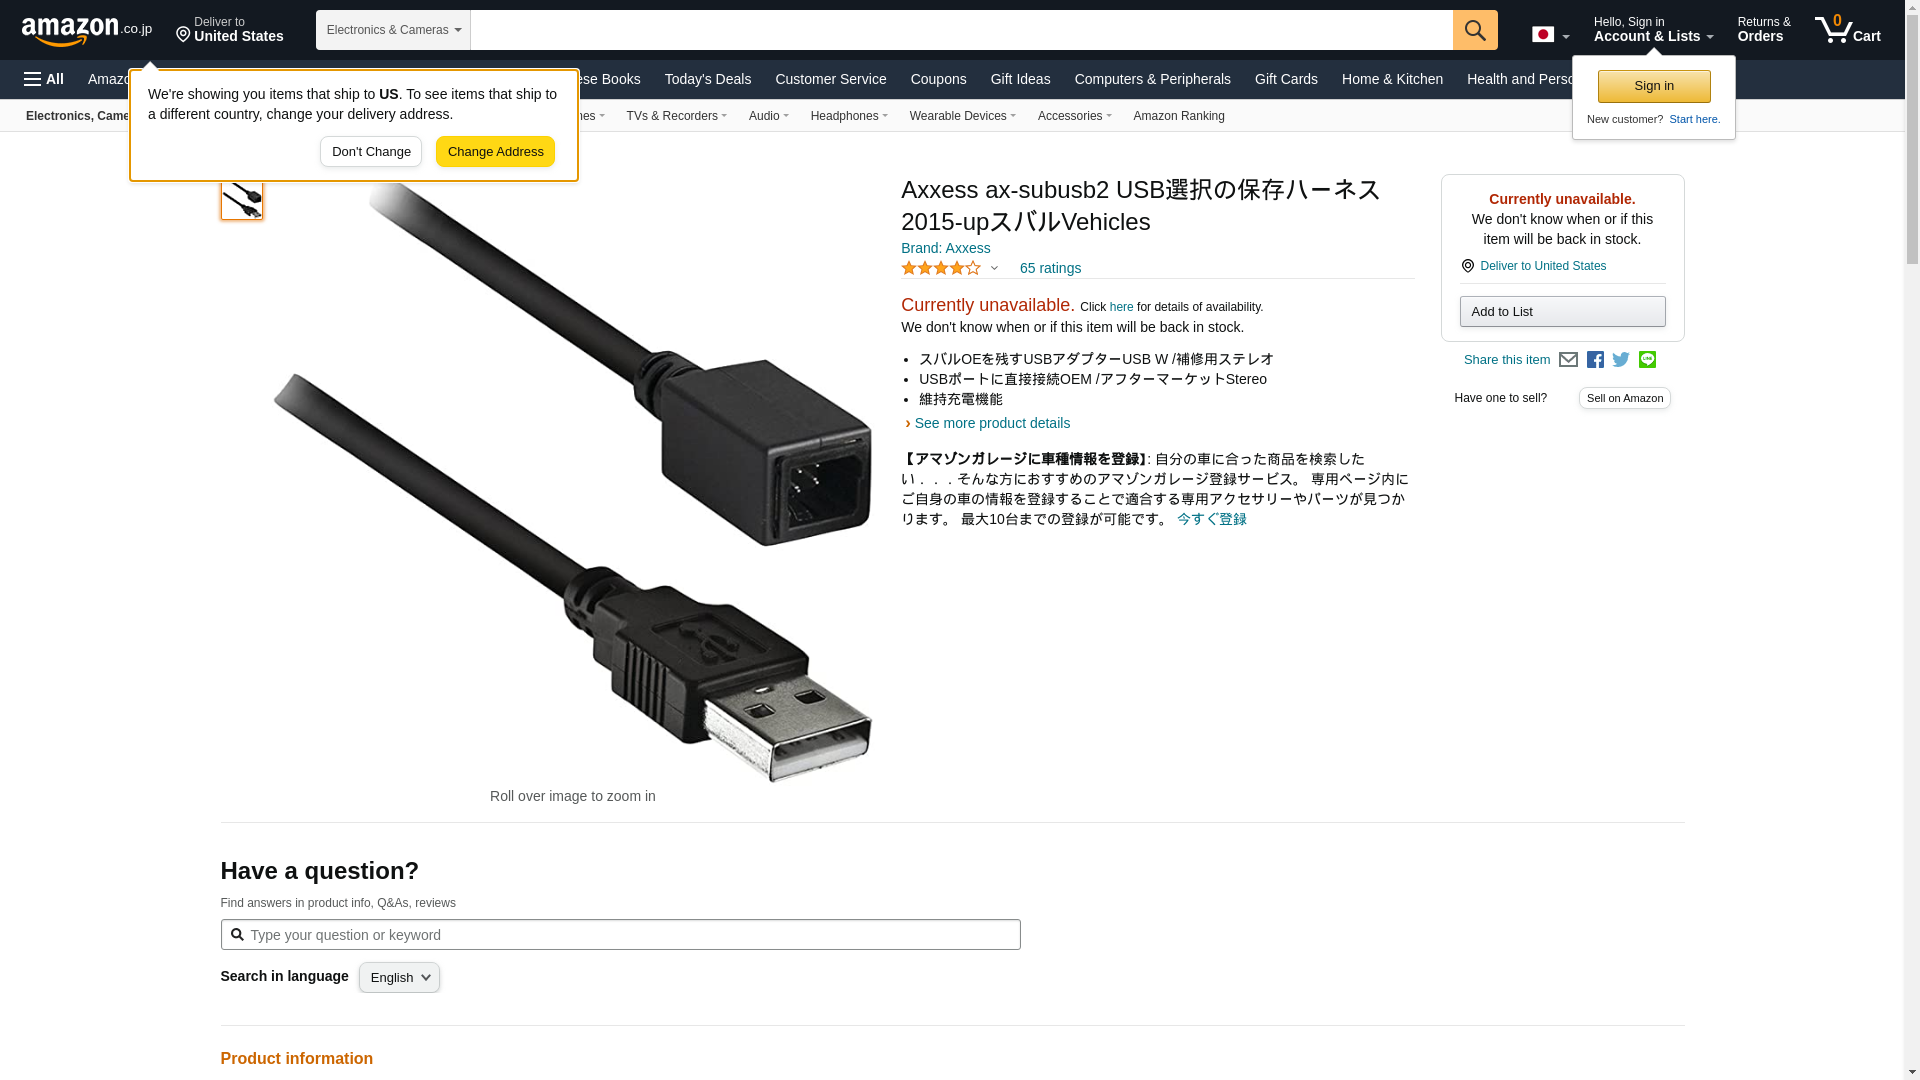Expand star ratings breakdown chevron
The height and width of the screenshot is (1080, 1920).
[994, 268]
